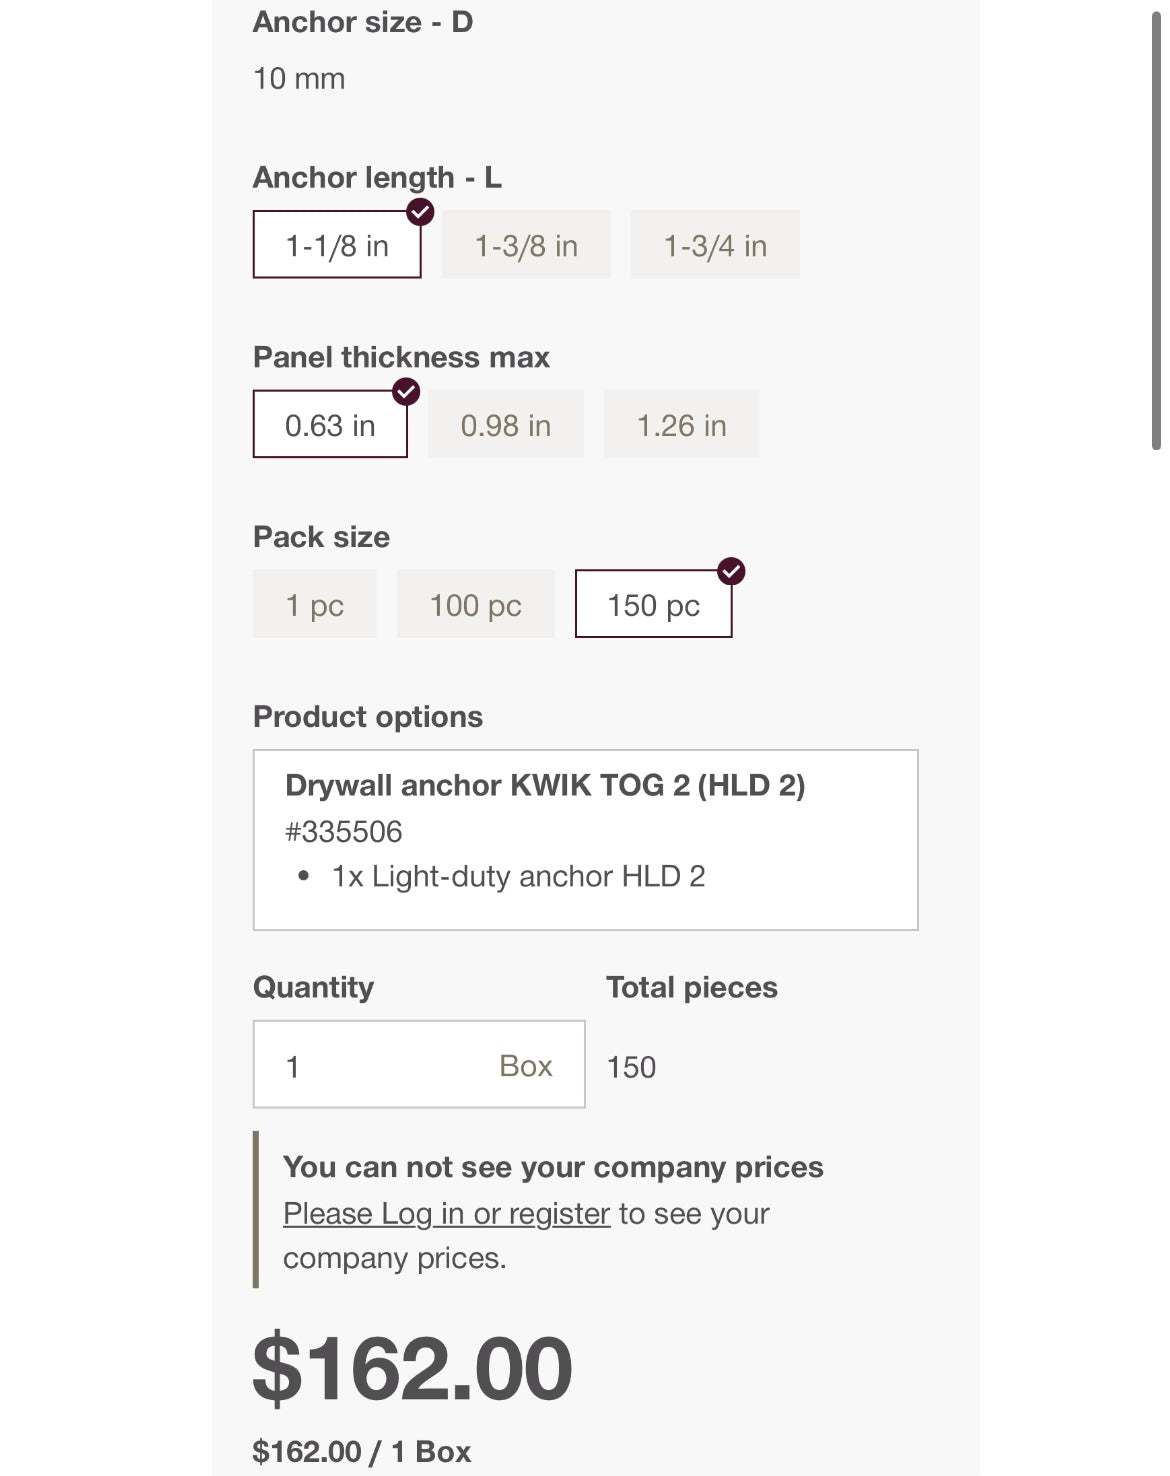Select the 1-3/8 in anchor length
The width and height of the screenshot is (1170, 1476).
pyautogui.click(x=526, y=245)
